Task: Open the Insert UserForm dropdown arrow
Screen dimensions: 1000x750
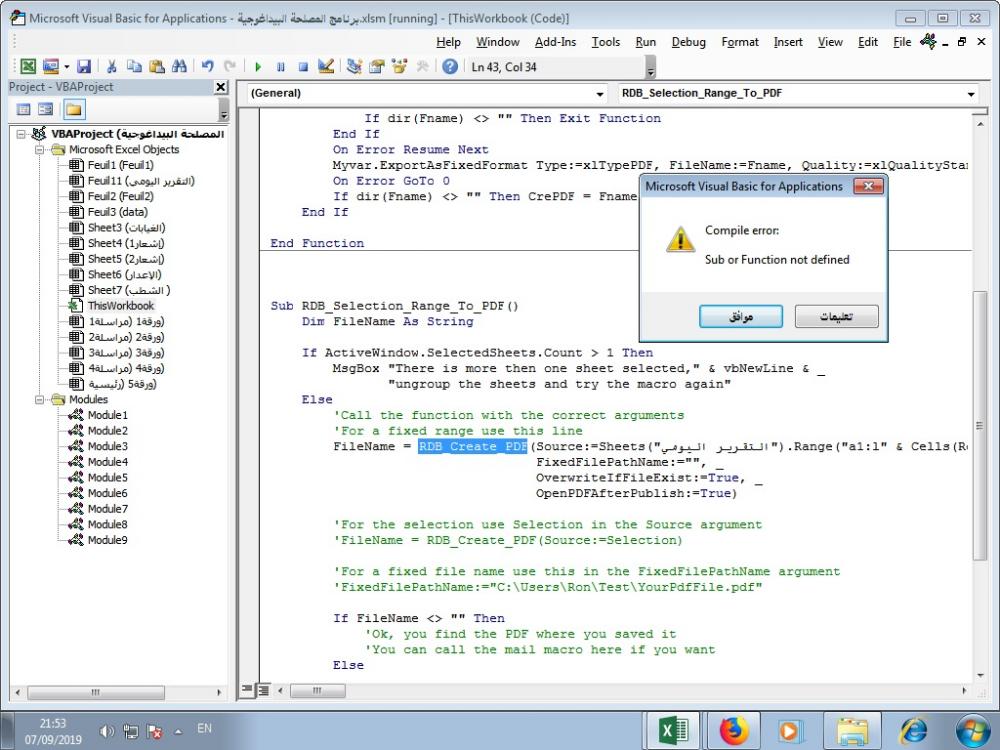Action: [x=66, y=66]
